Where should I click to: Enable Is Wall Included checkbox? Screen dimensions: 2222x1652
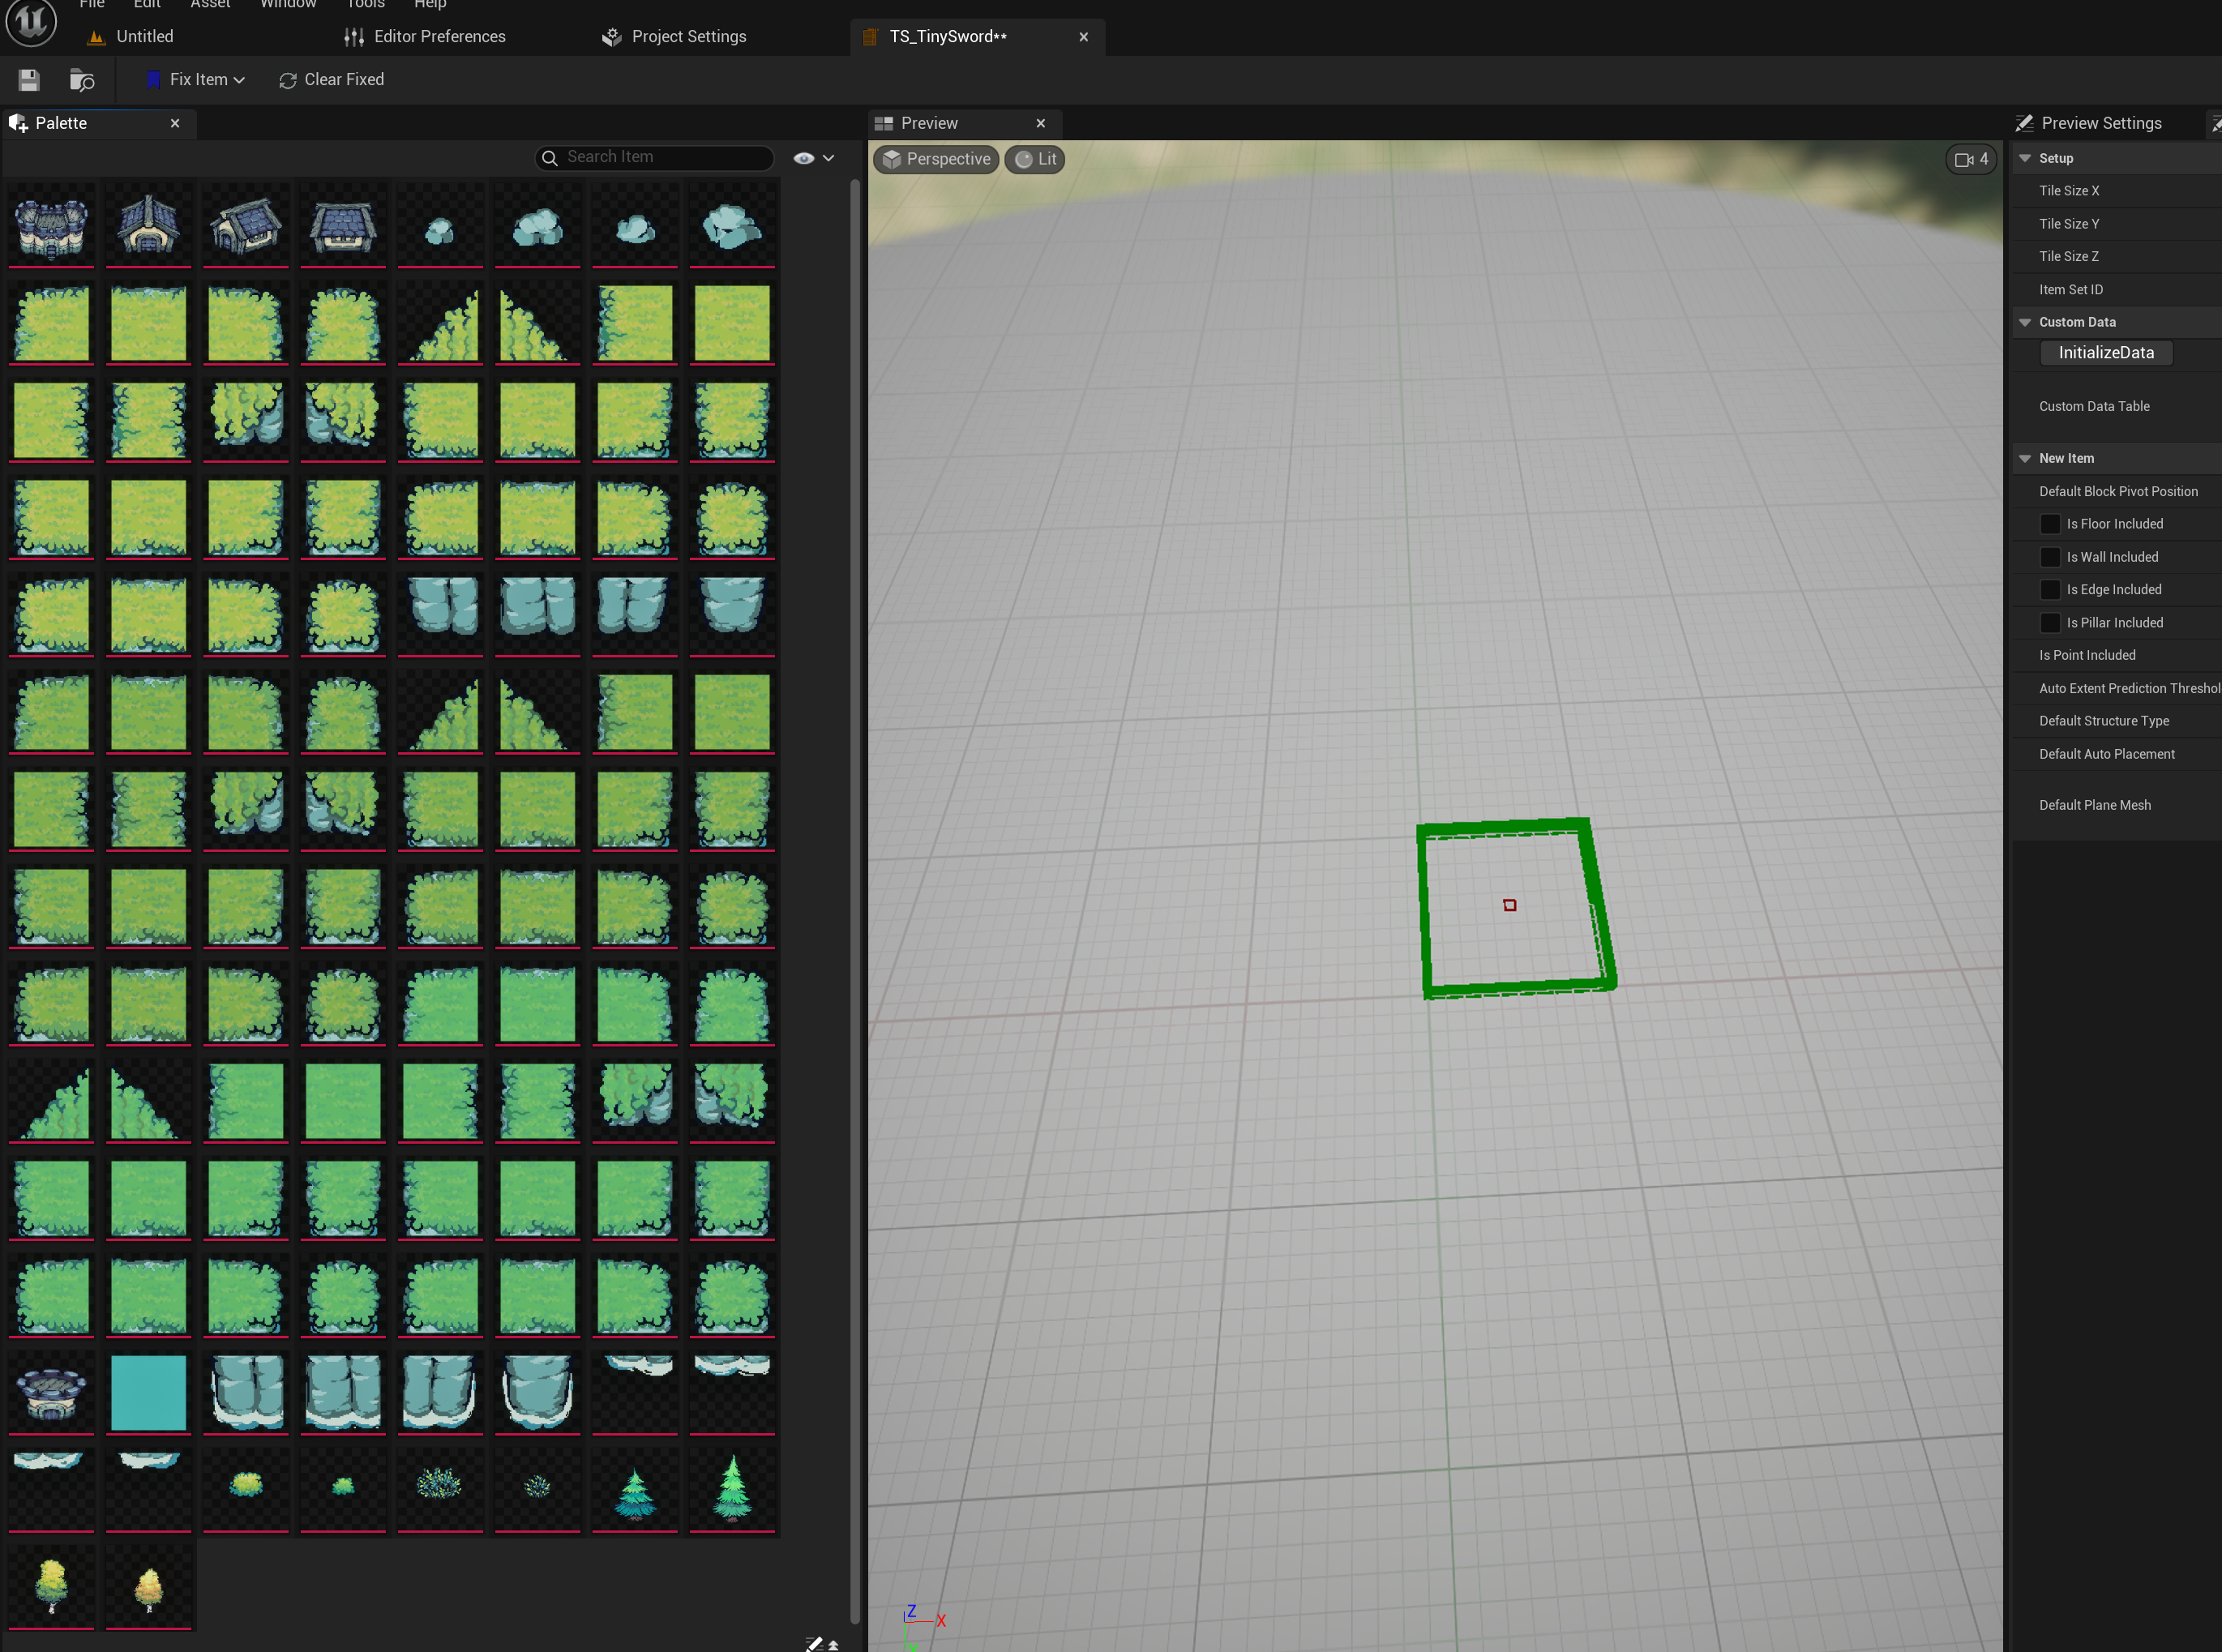point(2049,557)
